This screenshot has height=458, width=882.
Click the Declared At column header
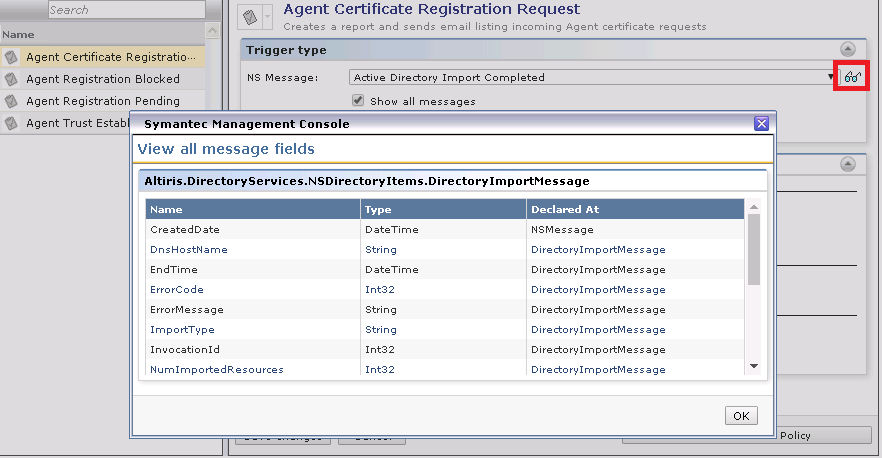point(634,209)
